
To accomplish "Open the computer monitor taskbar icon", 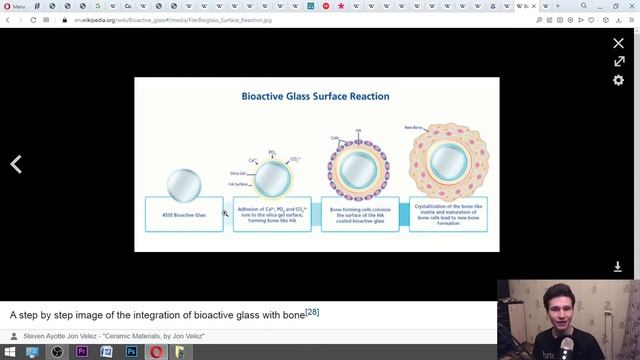I will coord(32,352).
